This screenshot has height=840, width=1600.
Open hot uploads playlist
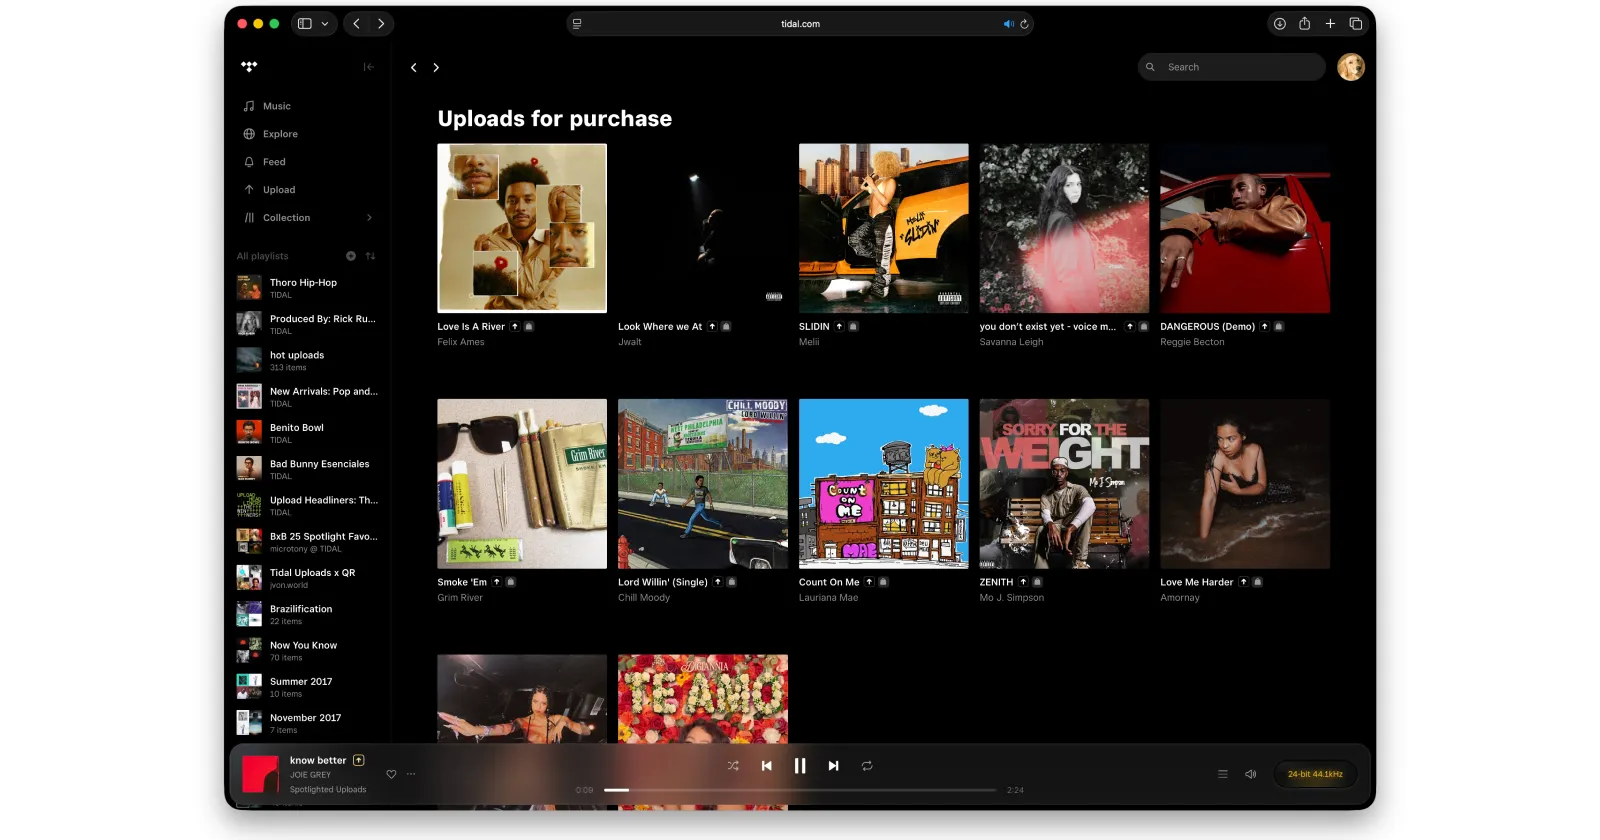coord(307,360)
